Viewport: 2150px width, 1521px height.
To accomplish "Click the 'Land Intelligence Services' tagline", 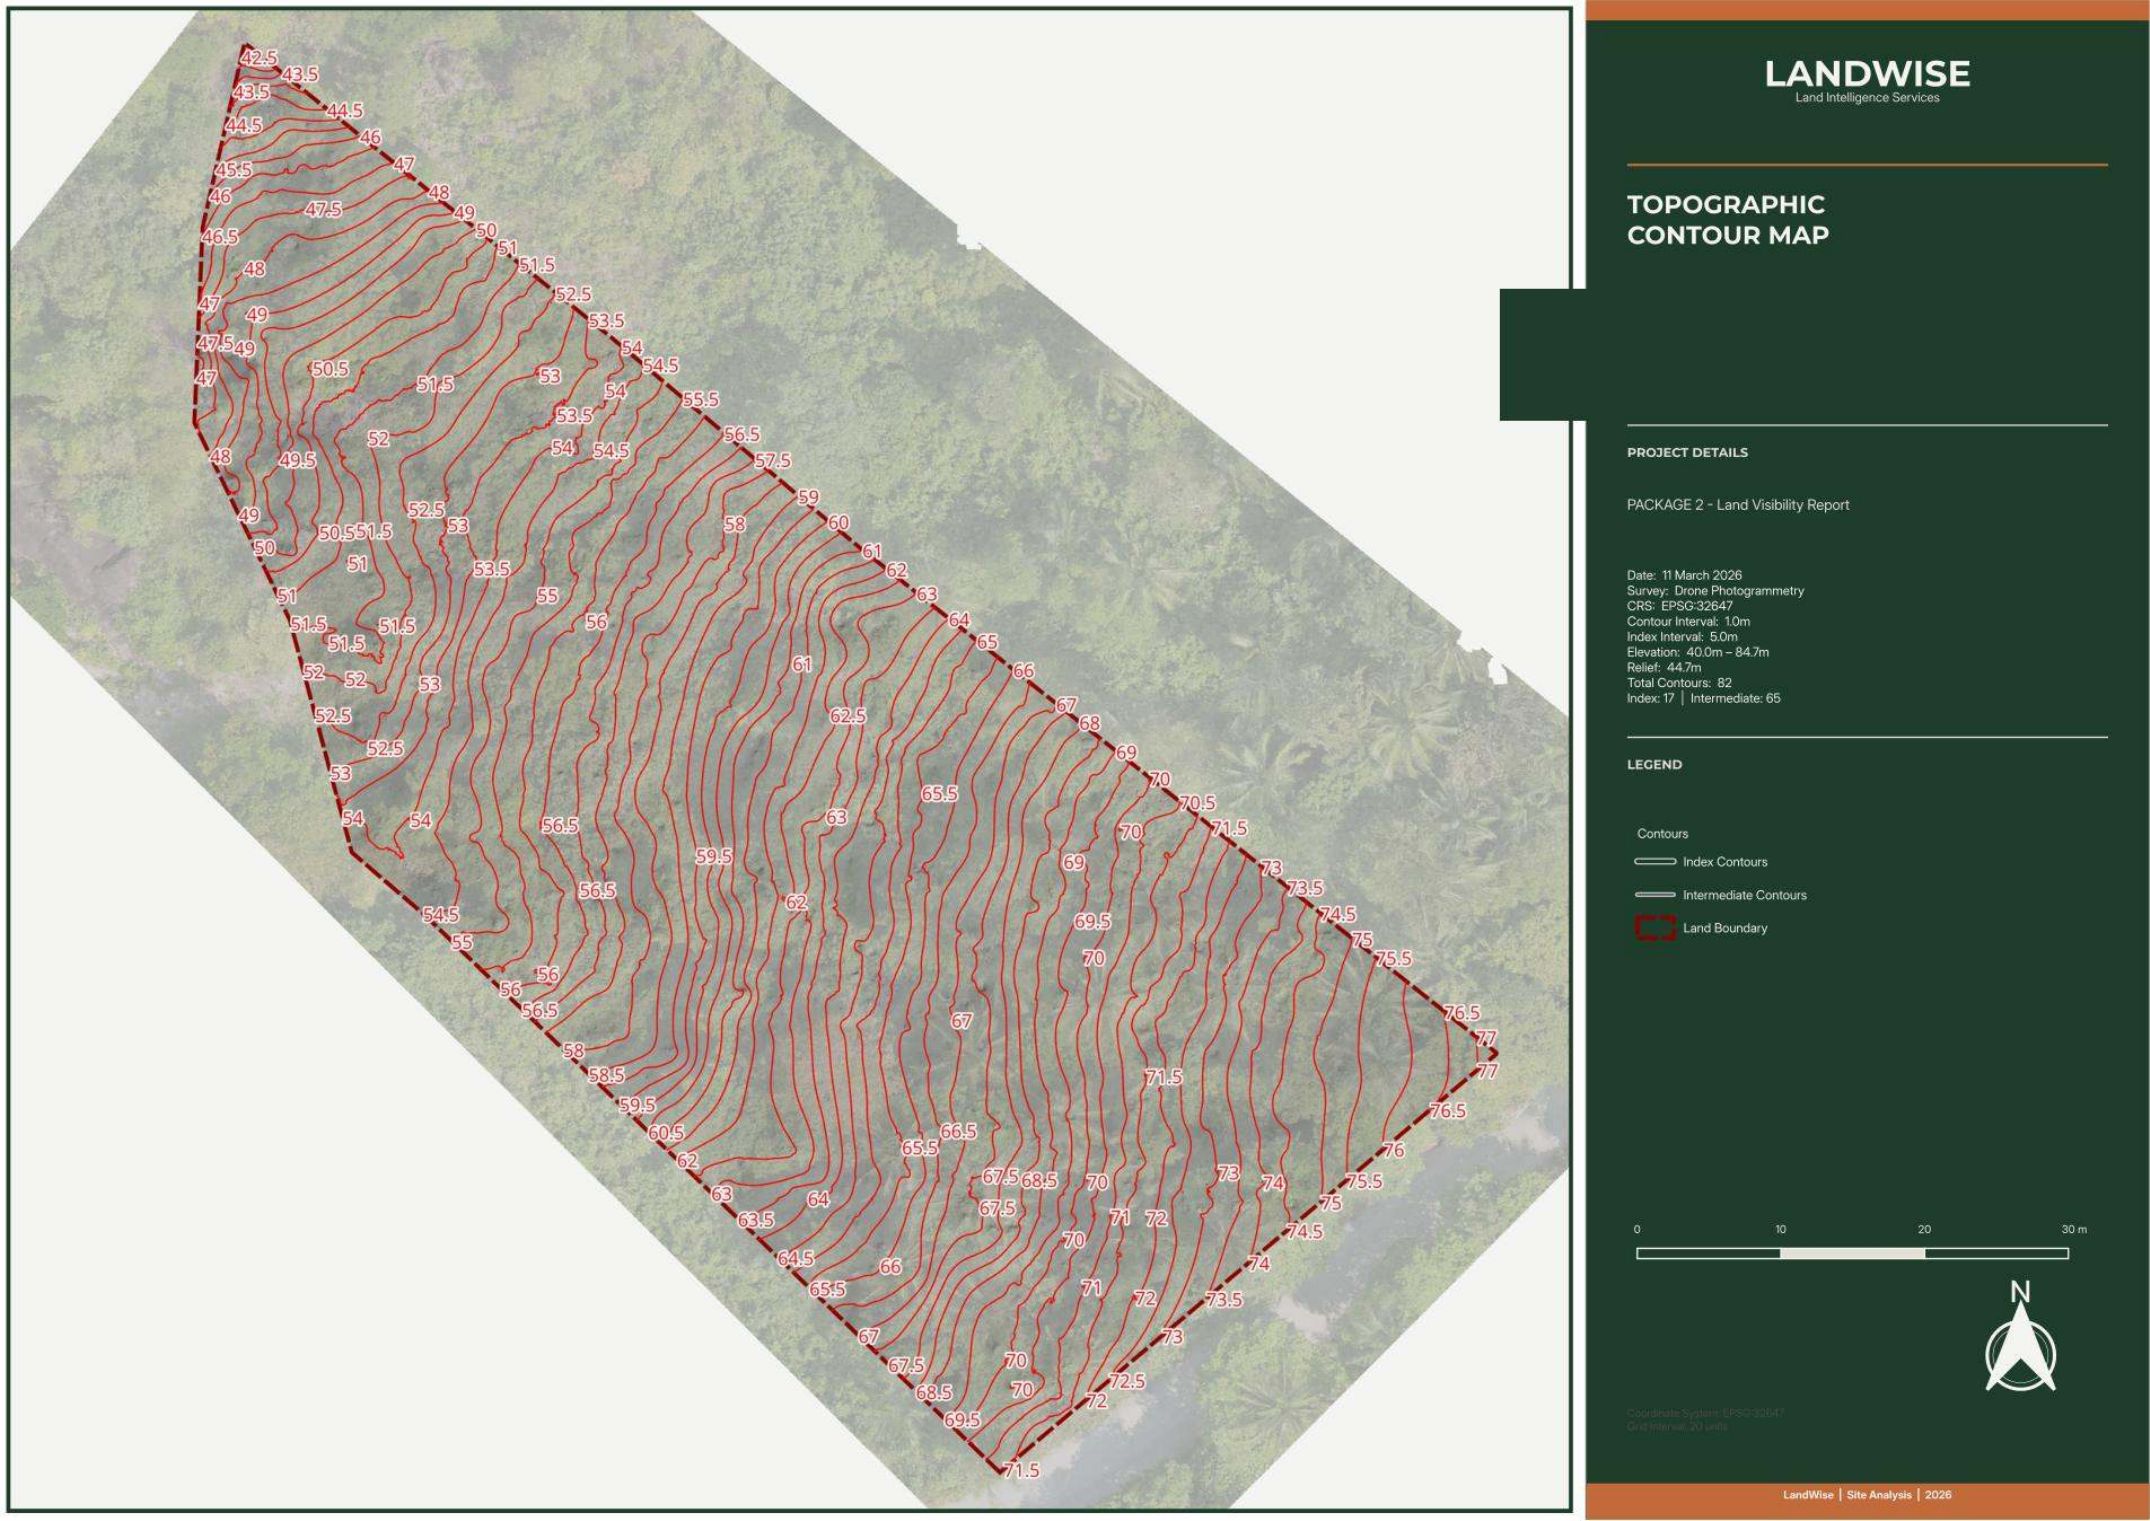I will pyautogui.click(x=1867, y=97).
